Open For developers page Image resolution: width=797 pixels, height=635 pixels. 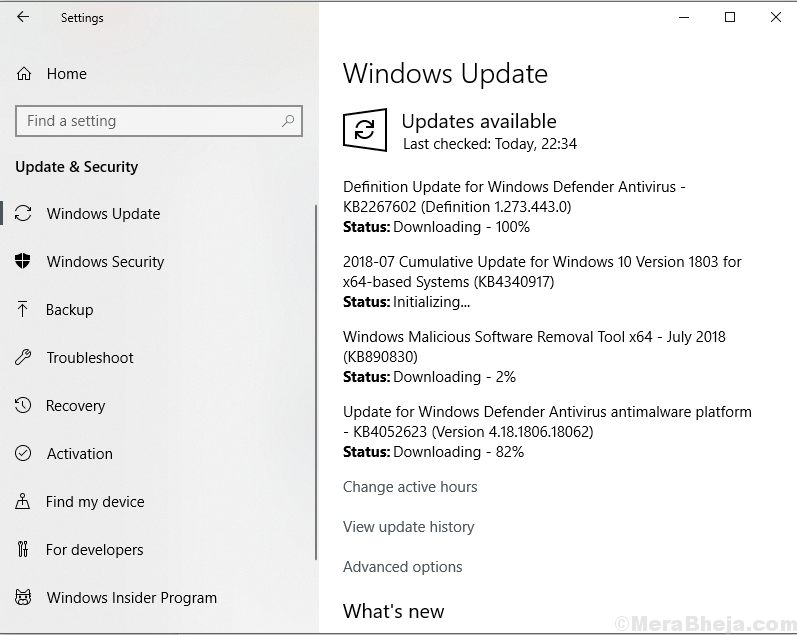click(x=95, y=550)
